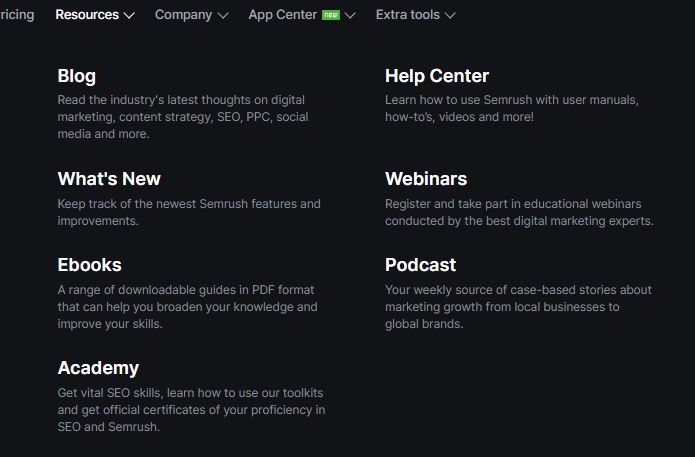Expand the App Center dropdown chevron

coord(350,15)
